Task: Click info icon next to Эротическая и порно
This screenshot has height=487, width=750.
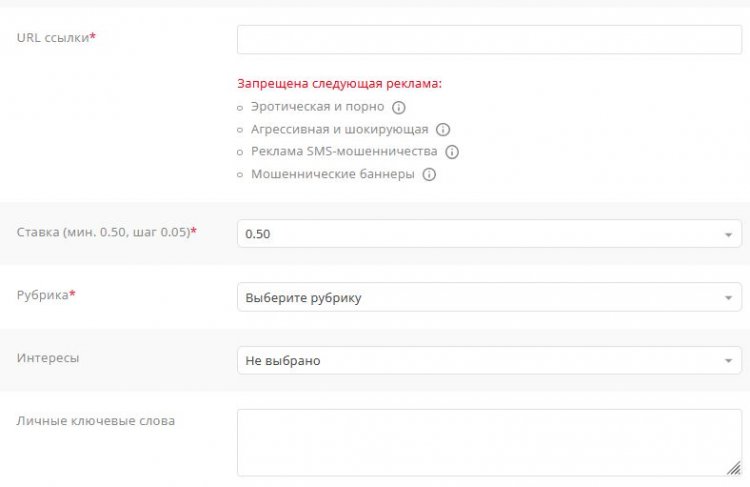Action: pyautogui.click(x=398, y=107)
